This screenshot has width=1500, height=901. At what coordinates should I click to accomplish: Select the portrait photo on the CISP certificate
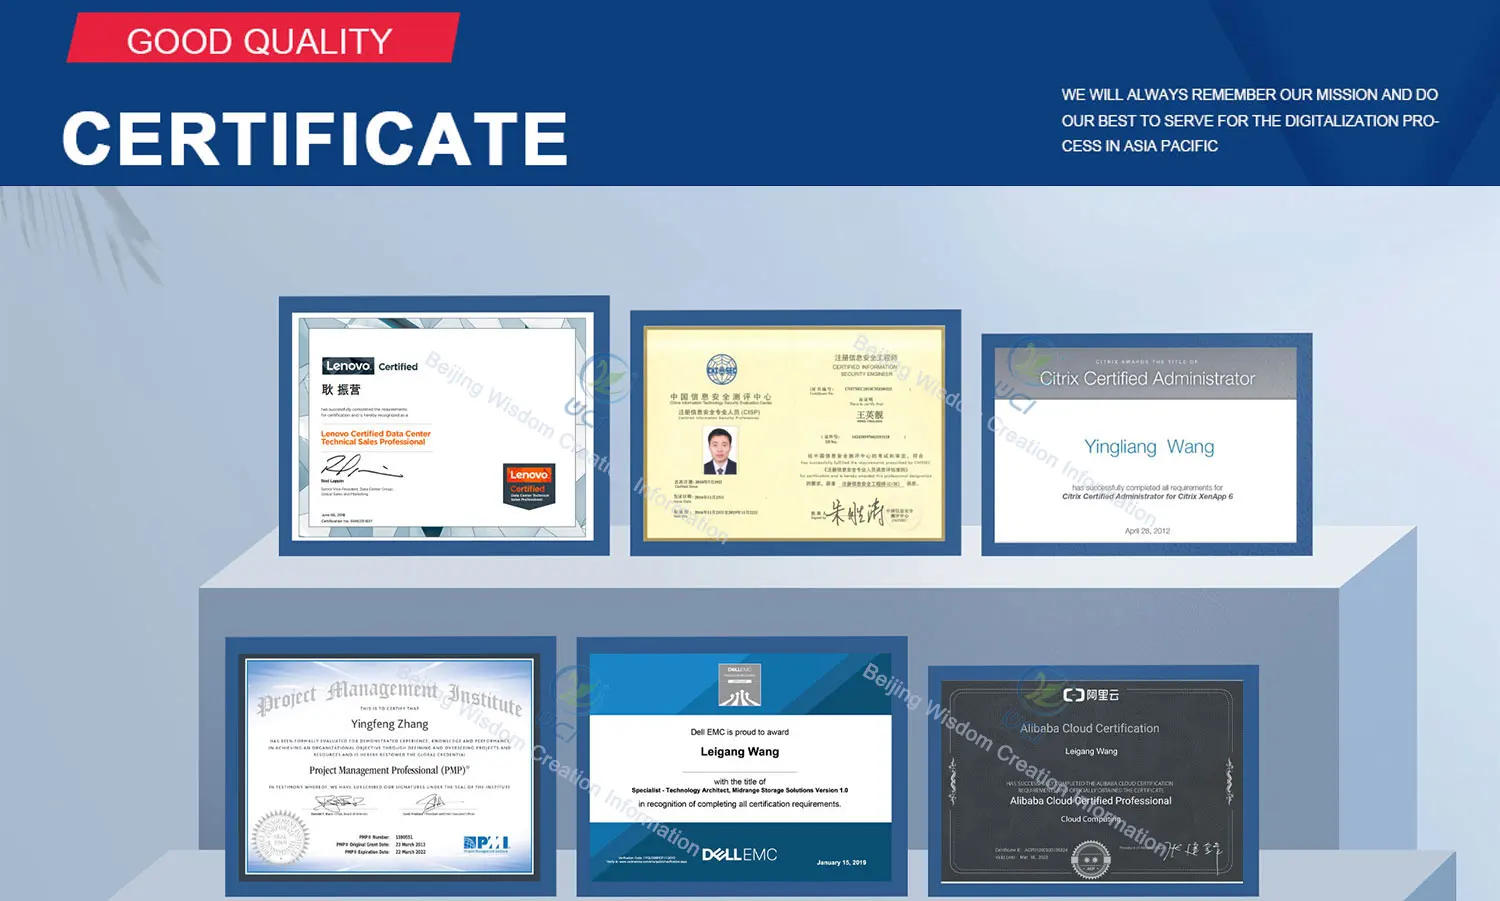[719, 451]
